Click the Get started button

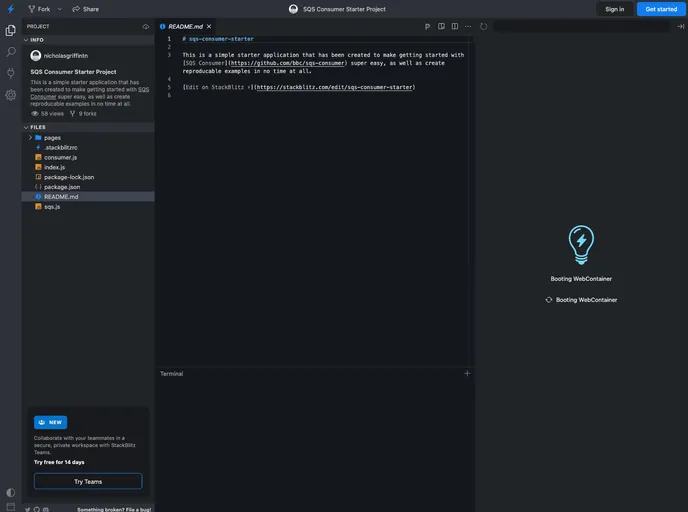(x=661, y=9)
